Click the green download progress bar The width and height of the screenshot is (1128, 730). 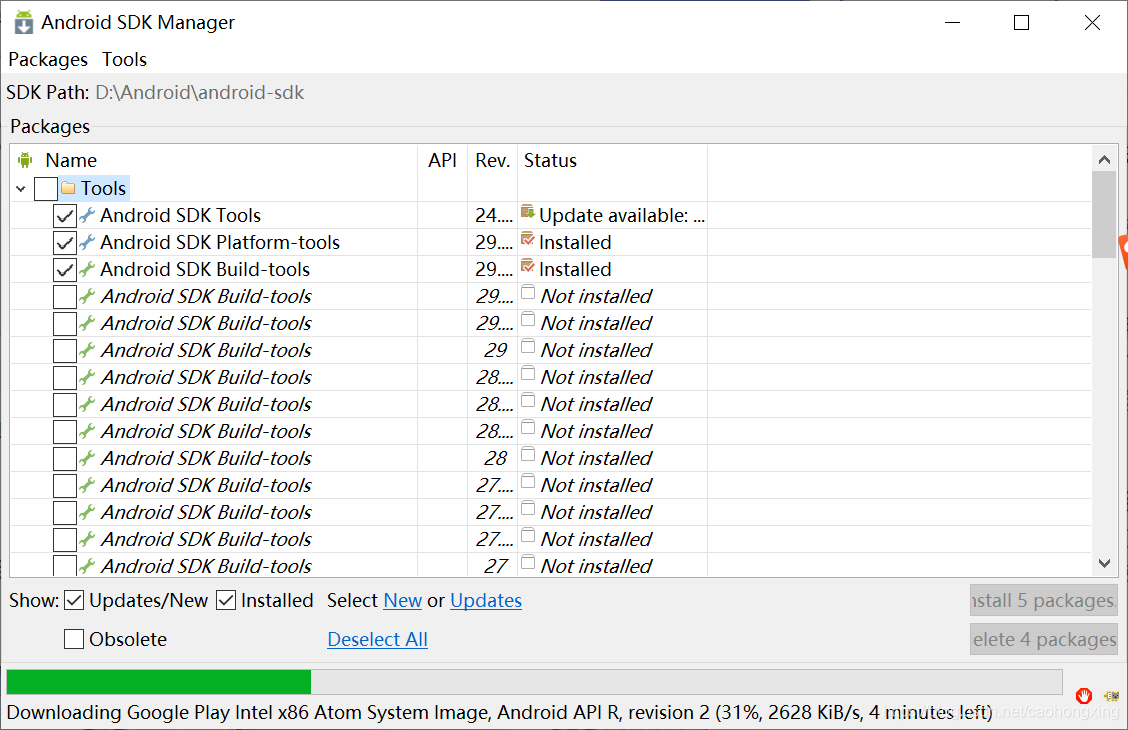click(159, 682)
